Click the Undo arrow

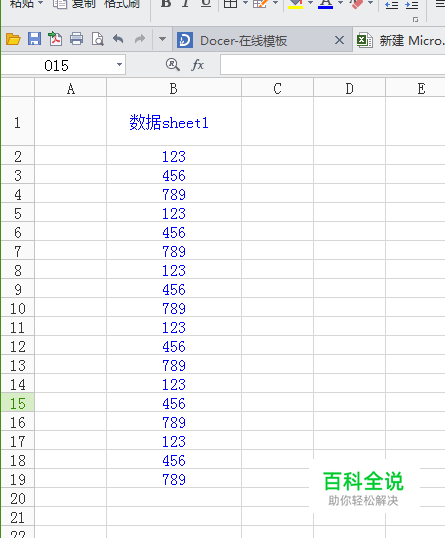(x=118, y=39)
